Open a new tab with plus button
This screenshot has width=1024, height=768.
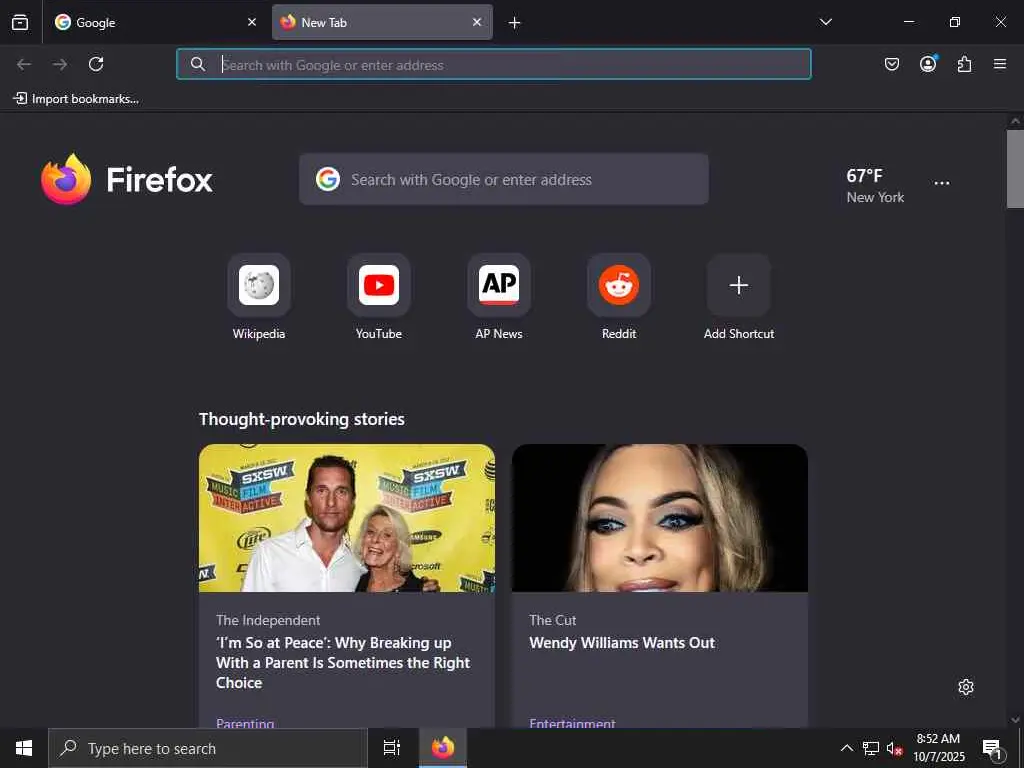pos(515,23)
